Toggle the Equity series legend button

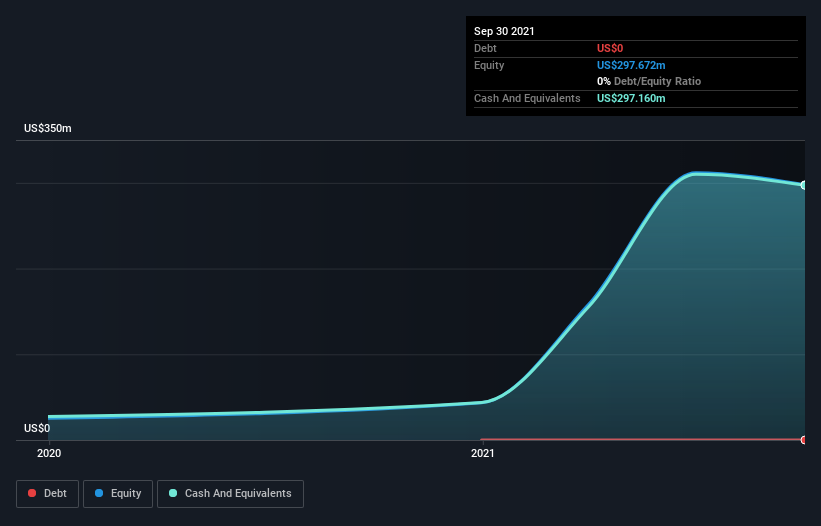118,494
